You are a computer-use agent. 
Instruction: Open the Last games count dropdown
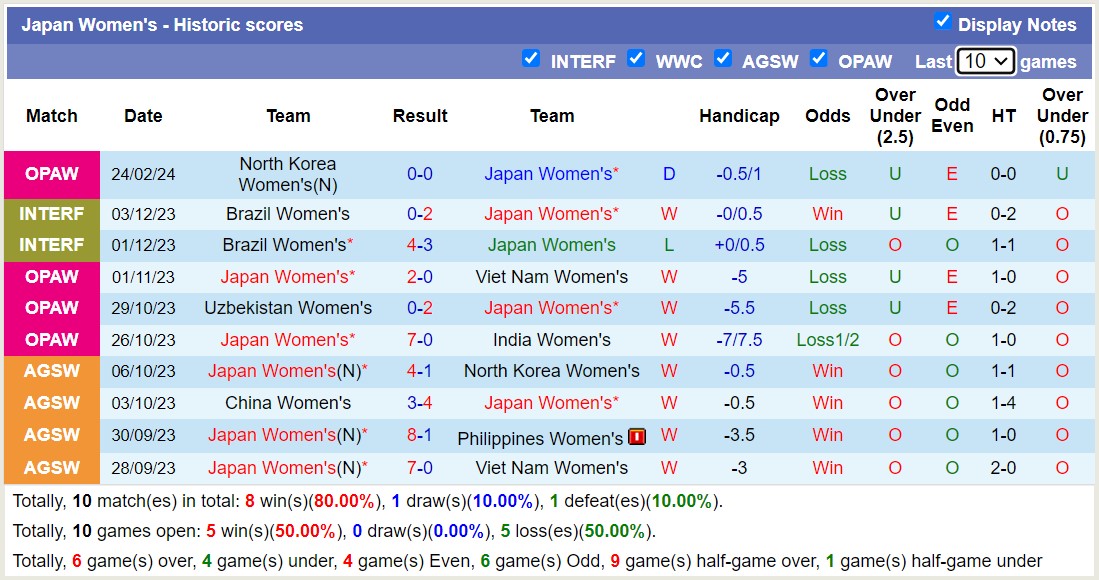pos(985,61)
